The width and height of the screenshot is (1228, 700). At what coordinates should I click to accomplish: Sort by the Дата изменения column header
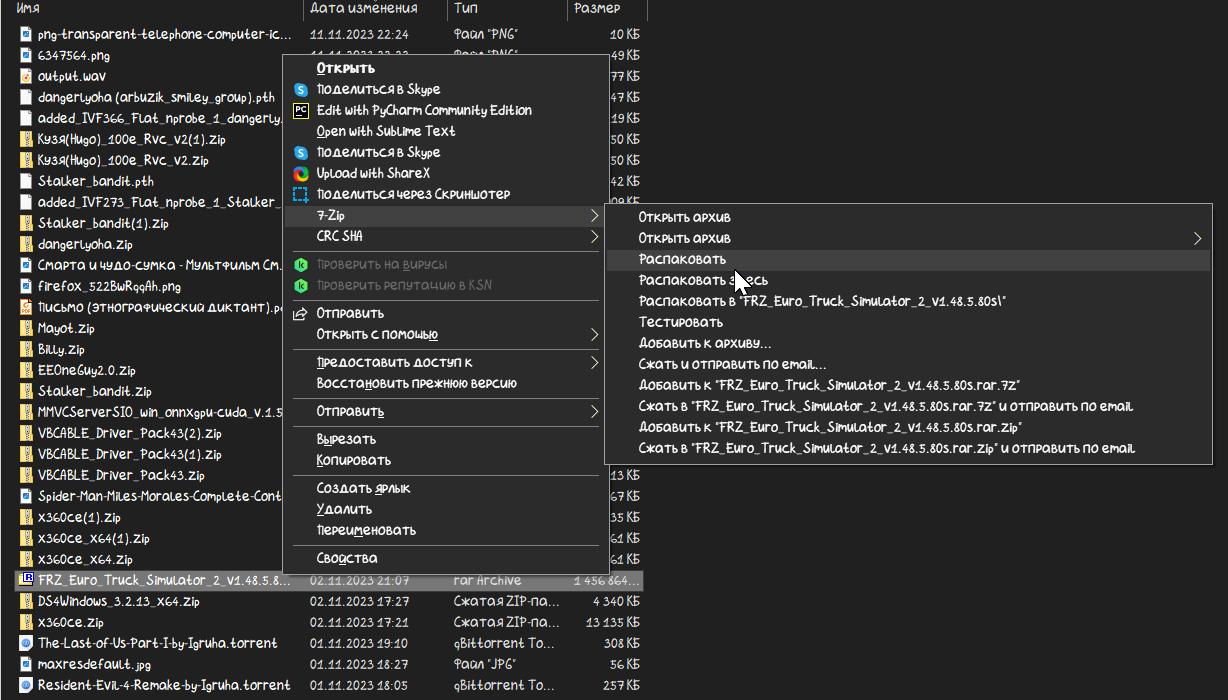[x=364, y=9]
